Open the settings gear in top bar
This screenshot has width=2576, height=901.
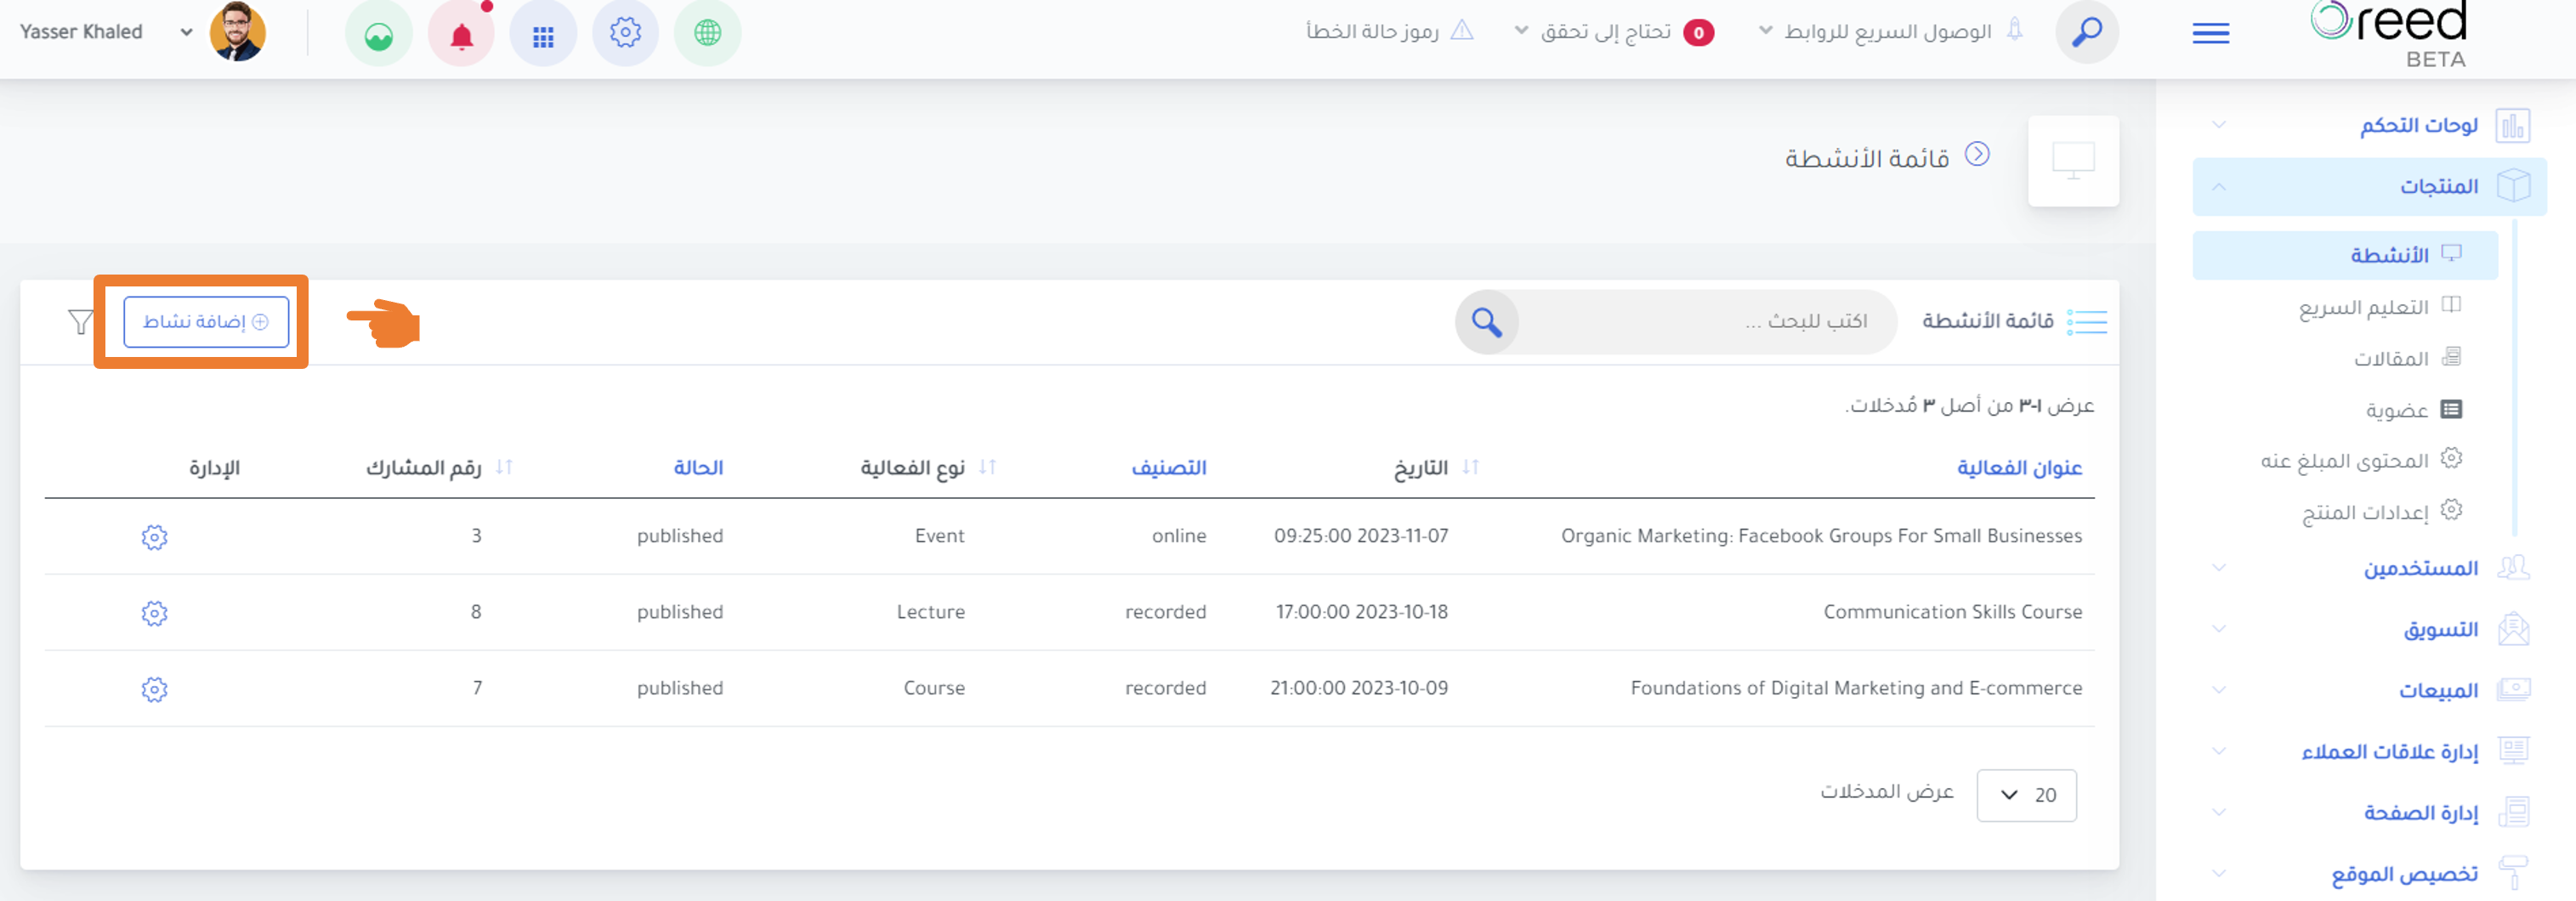[x=625, y=33]
